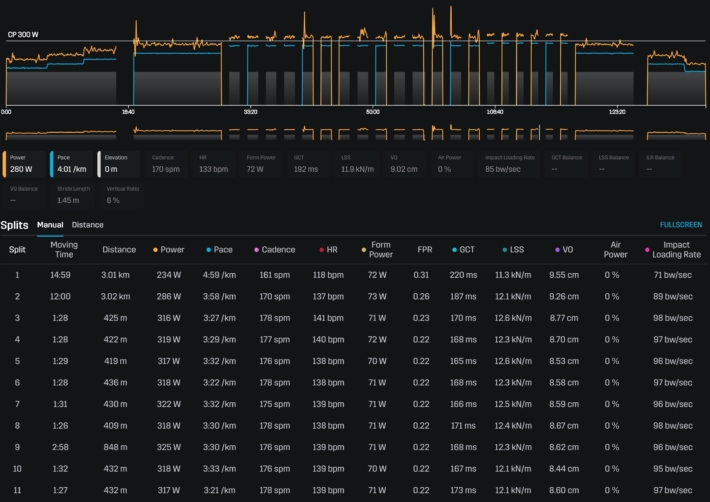Toggle the Power metric tile
This screenshot has height=502, width=710.
tap(25, 163)
